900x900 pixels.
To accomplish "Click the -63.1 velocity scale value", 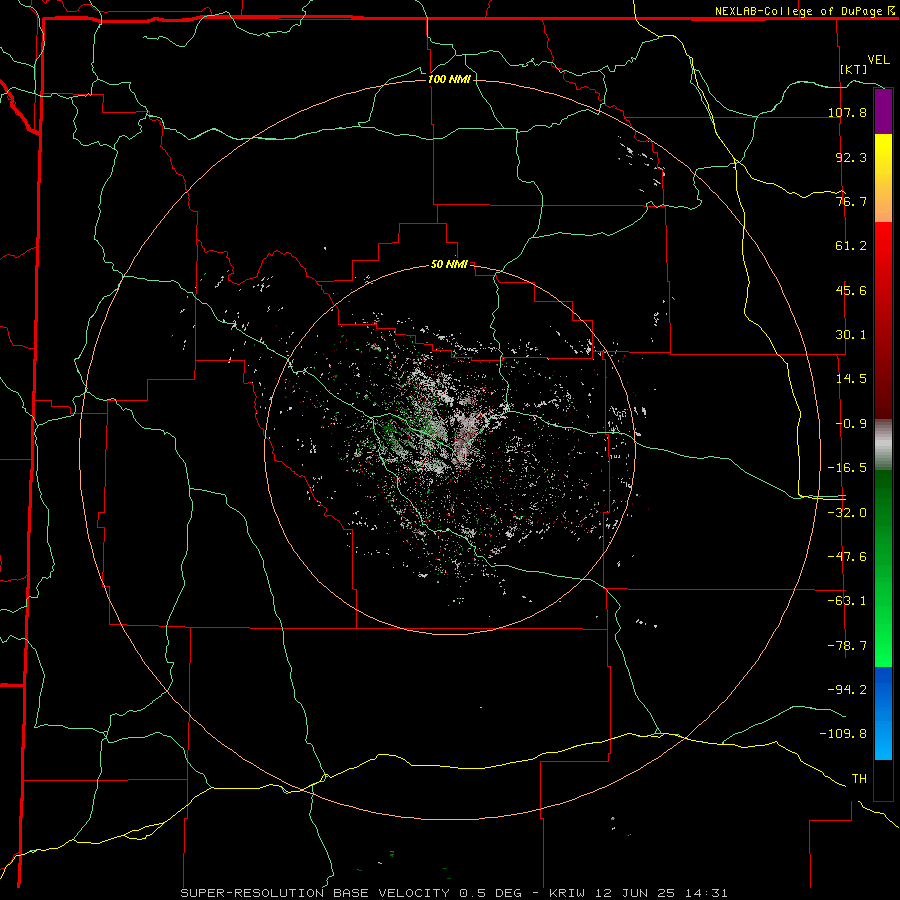I will [848, 601].
